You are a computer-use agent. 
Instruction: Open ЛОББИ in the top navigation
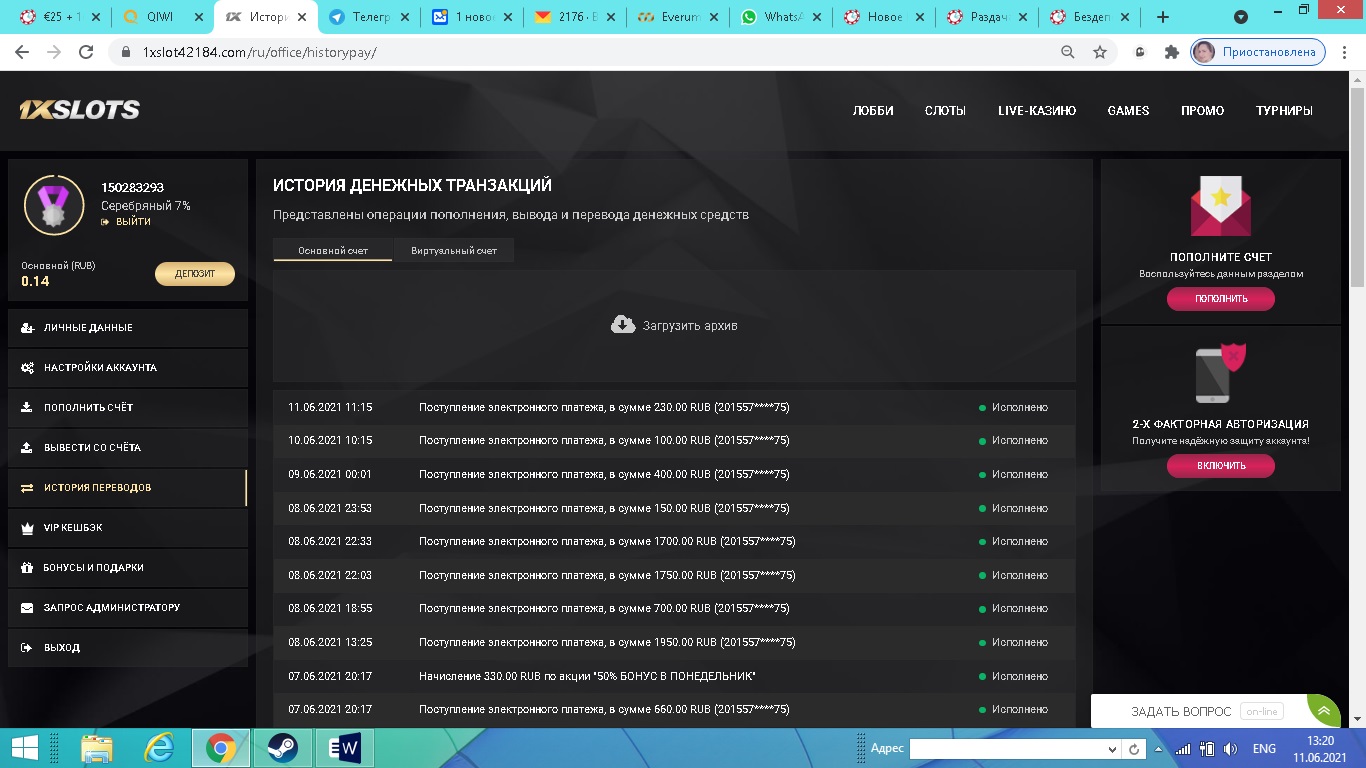(873, 111)
